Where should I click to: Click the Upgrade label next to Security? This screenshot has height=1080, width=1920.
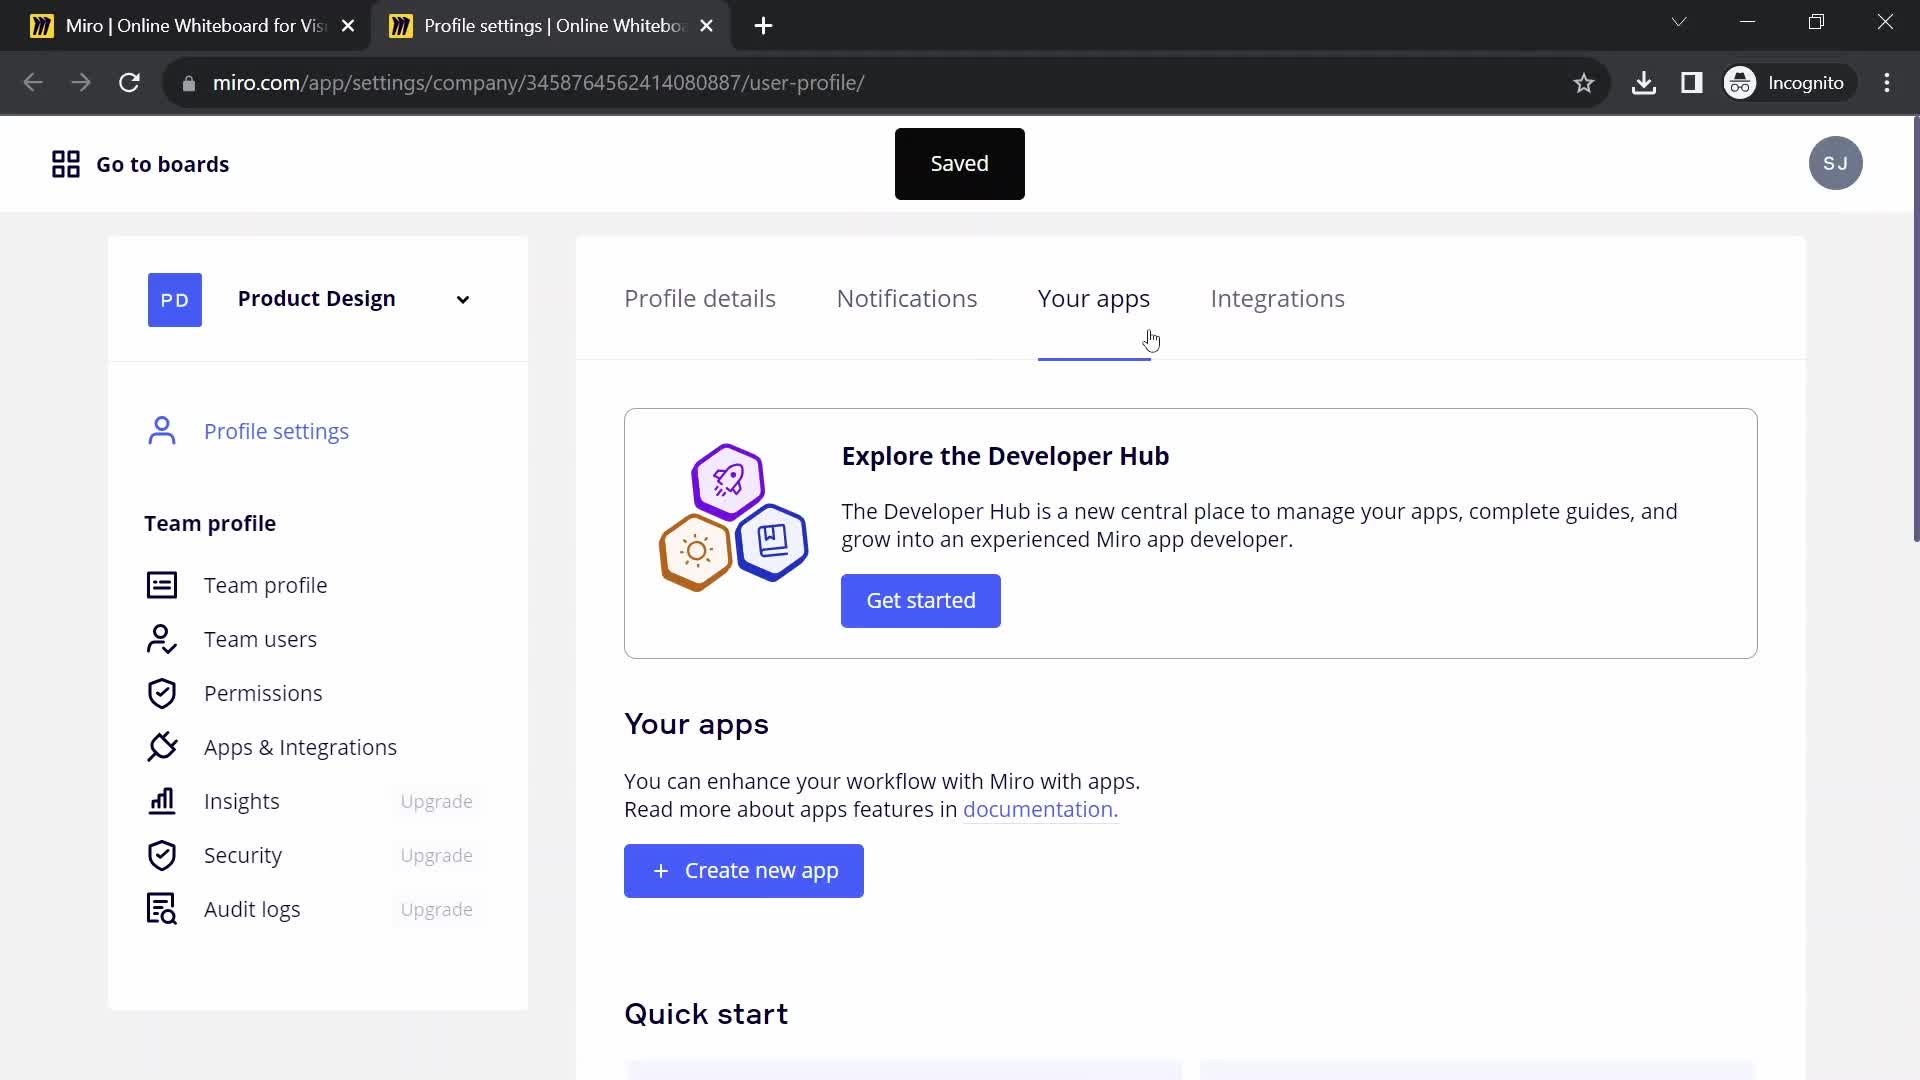click(436, 856)
